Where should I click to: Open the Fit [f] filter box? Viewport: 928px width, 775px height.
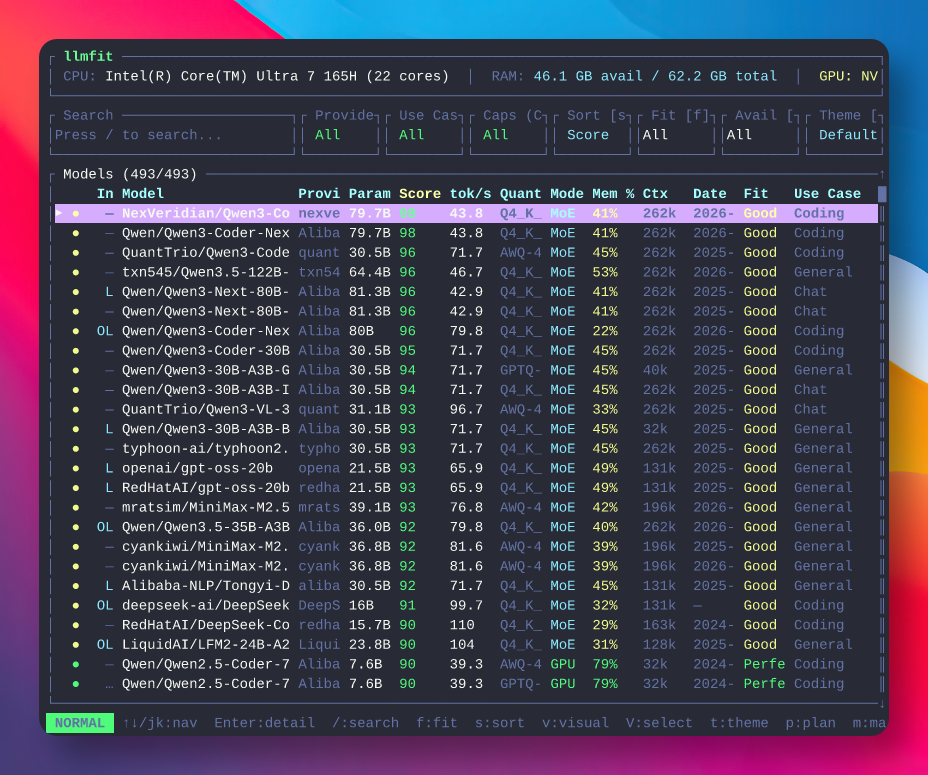676,134
